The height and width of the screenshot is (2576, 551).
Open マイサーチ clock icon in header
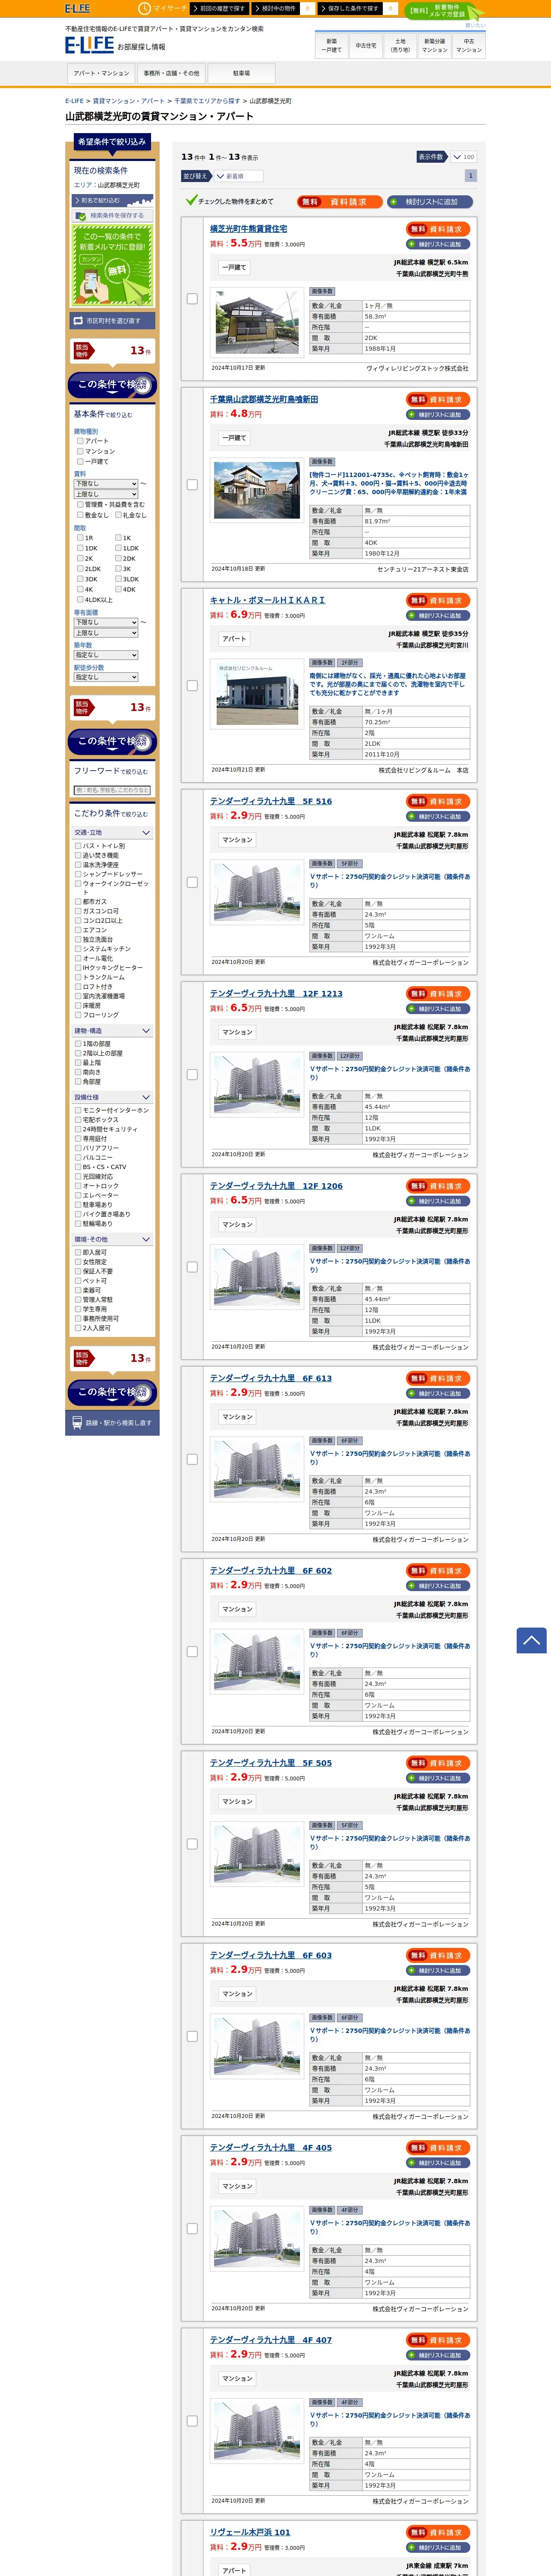[144, 8]
